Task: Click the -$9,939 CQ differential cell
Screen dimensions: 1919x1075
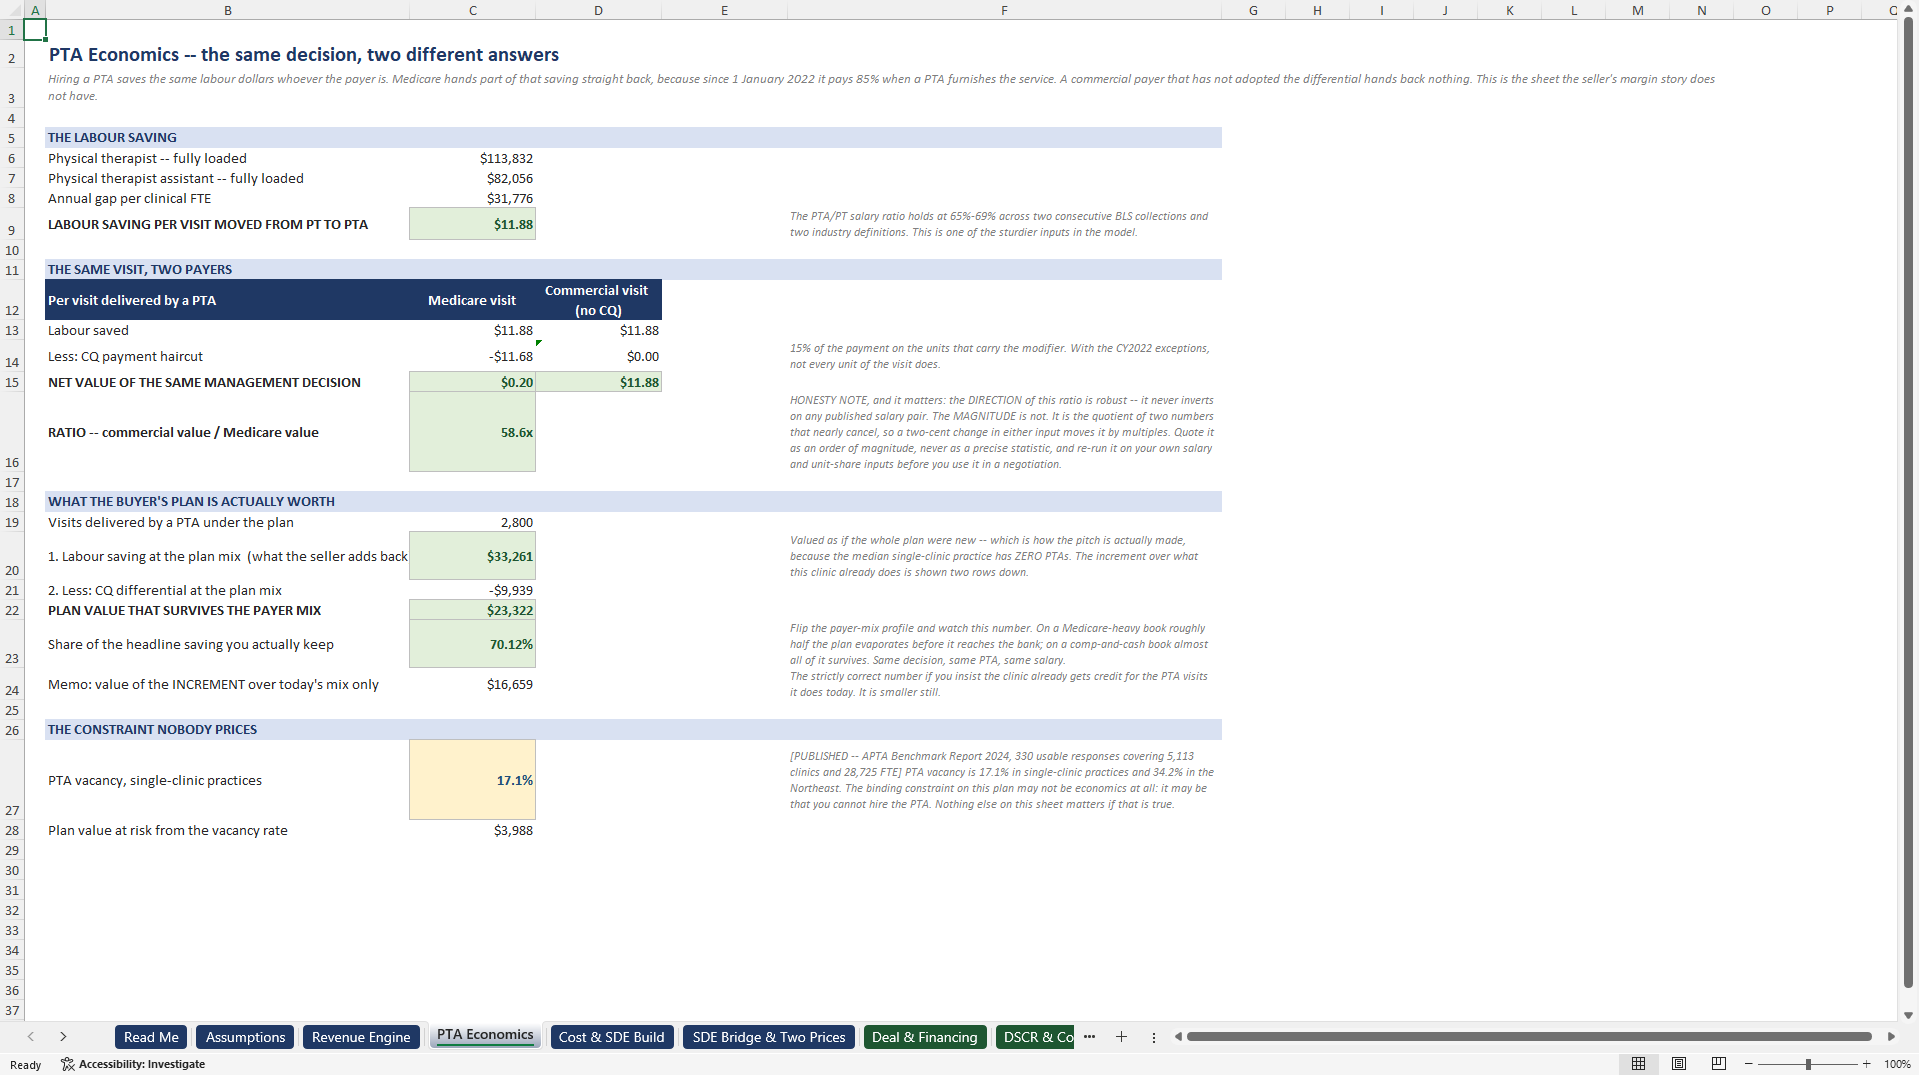Action: pyautogui.click(x=472, y=590)
